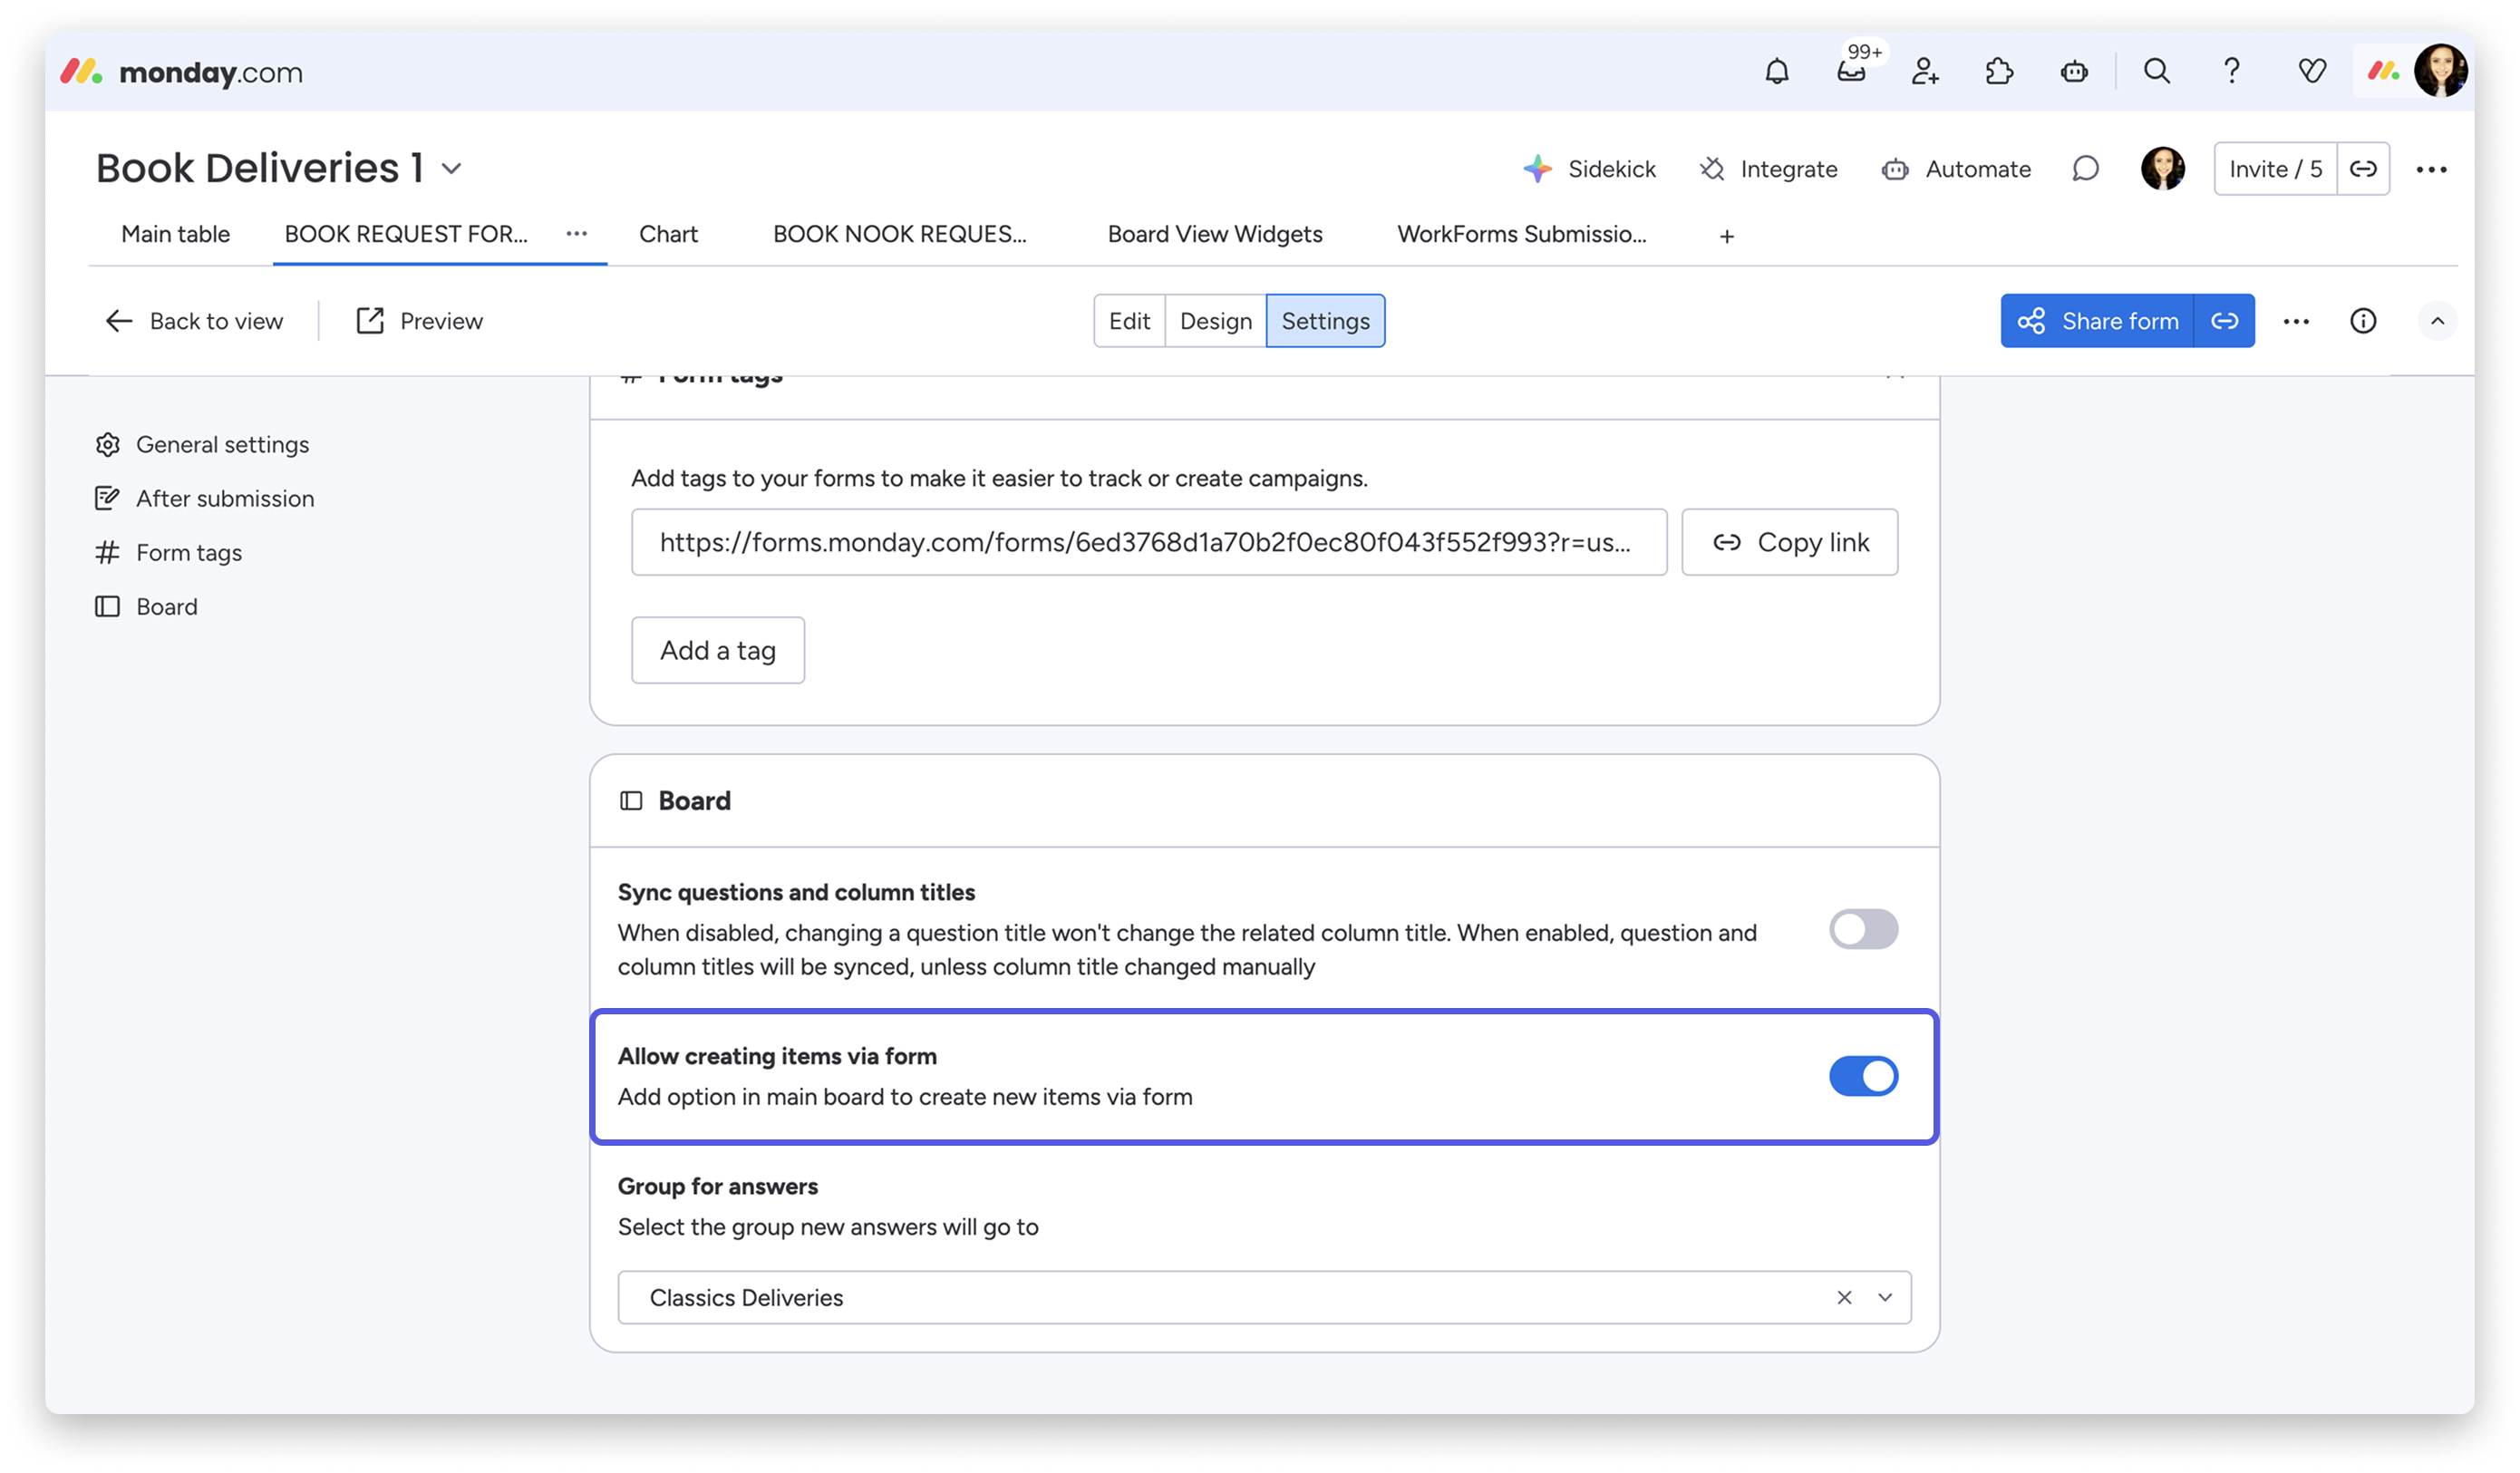The width and height of the screenshot is (2520, 1473).
Task: Open the WorkForms Submissio... tab
Action: pos(1522,234)
